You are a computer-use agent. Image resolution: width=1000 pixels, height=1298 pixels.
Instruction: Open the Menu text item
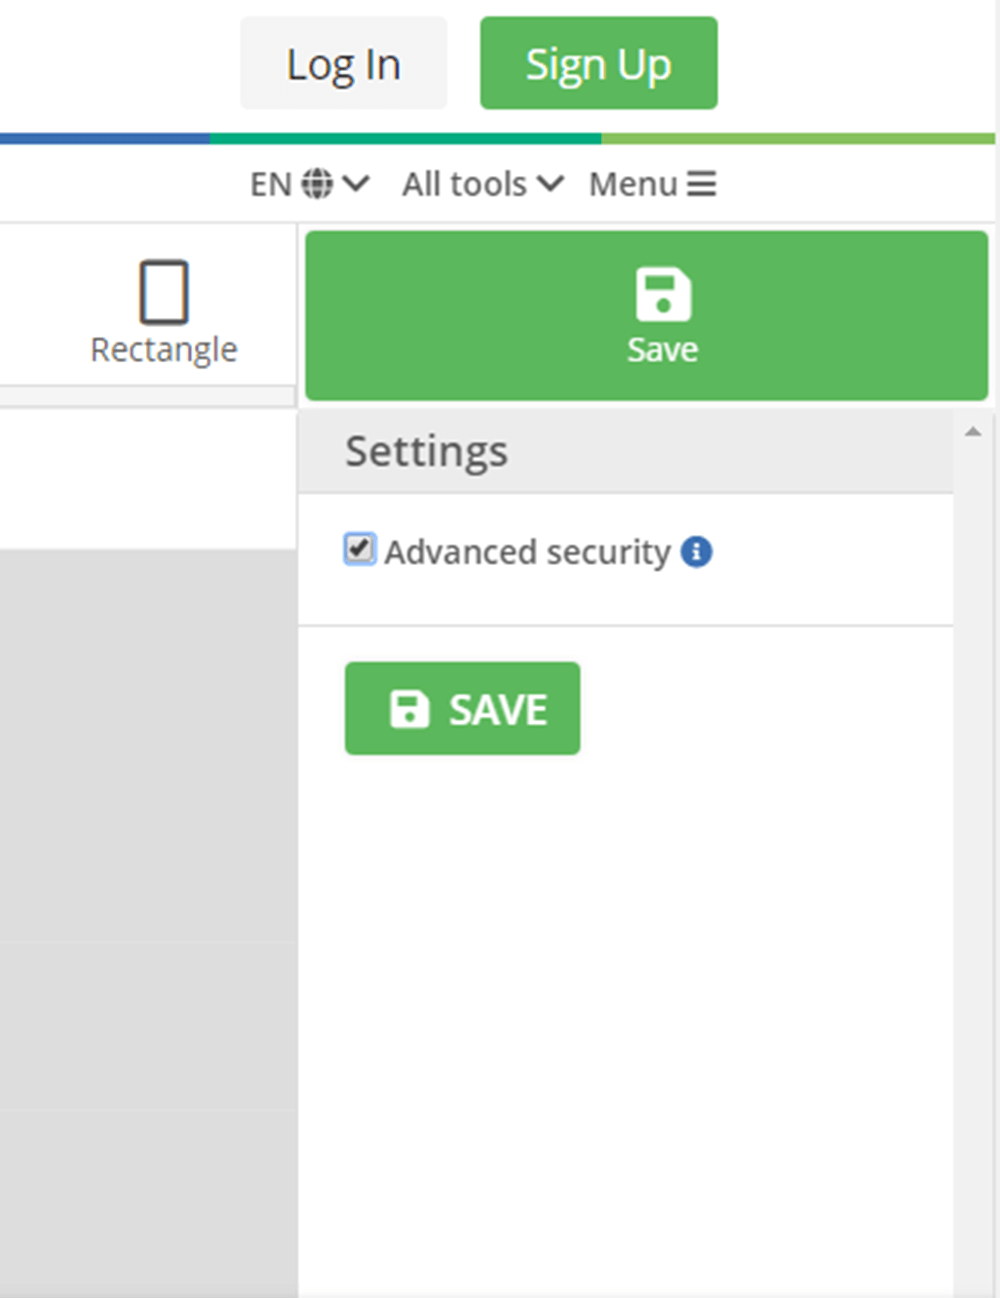tap(633, 184)
